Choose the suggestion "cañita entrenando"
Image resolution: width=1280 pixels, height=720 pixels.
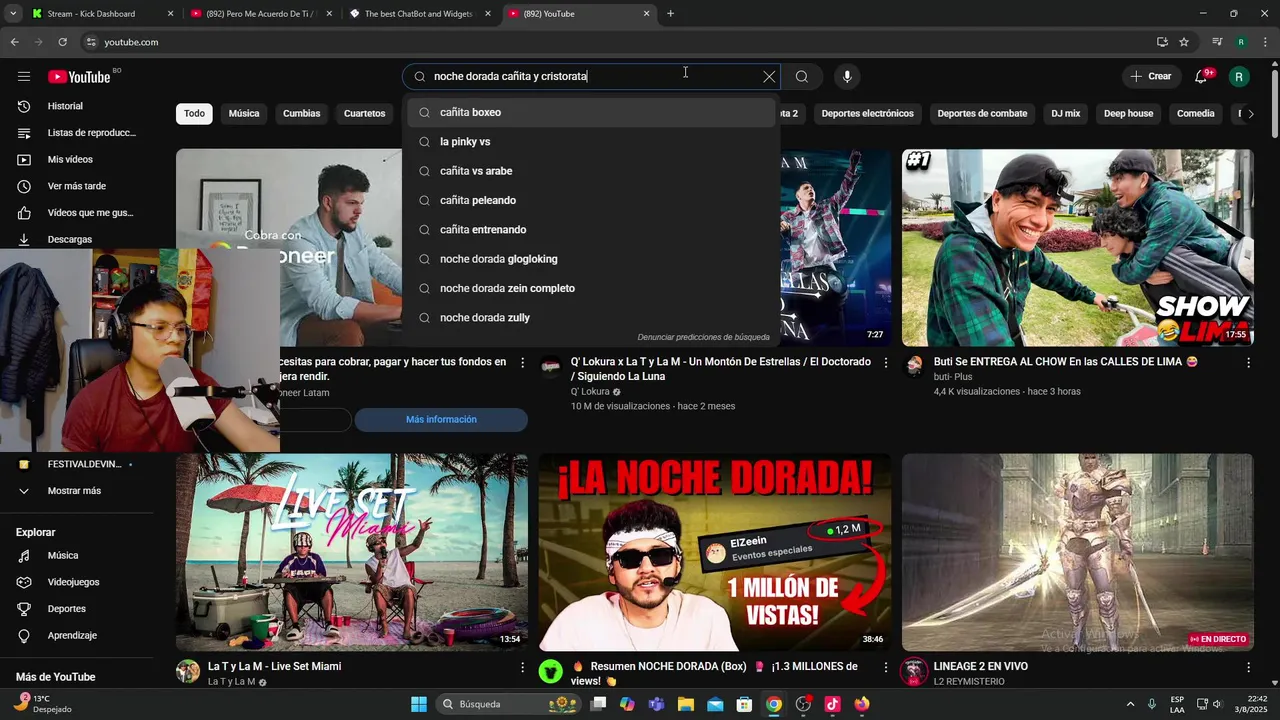591,230
